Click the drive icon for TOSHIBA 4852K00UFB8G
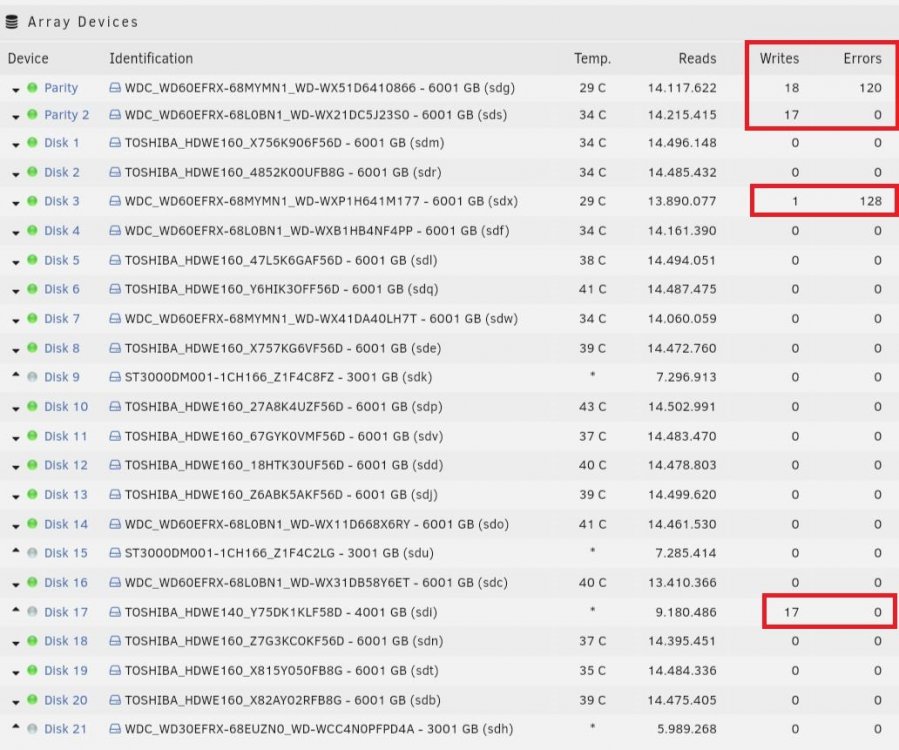 click(x=115, y=172)
